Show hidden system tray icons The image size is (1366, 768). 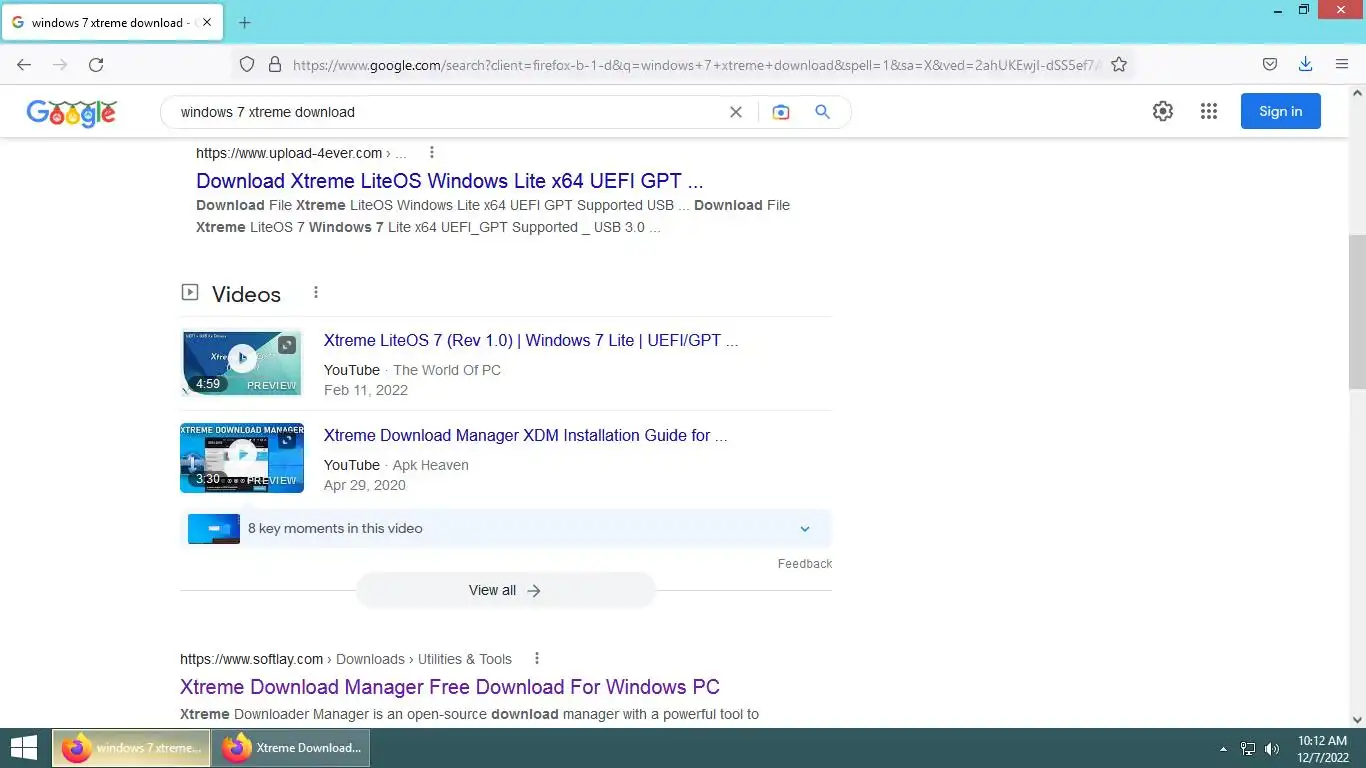pos(1223,749)
